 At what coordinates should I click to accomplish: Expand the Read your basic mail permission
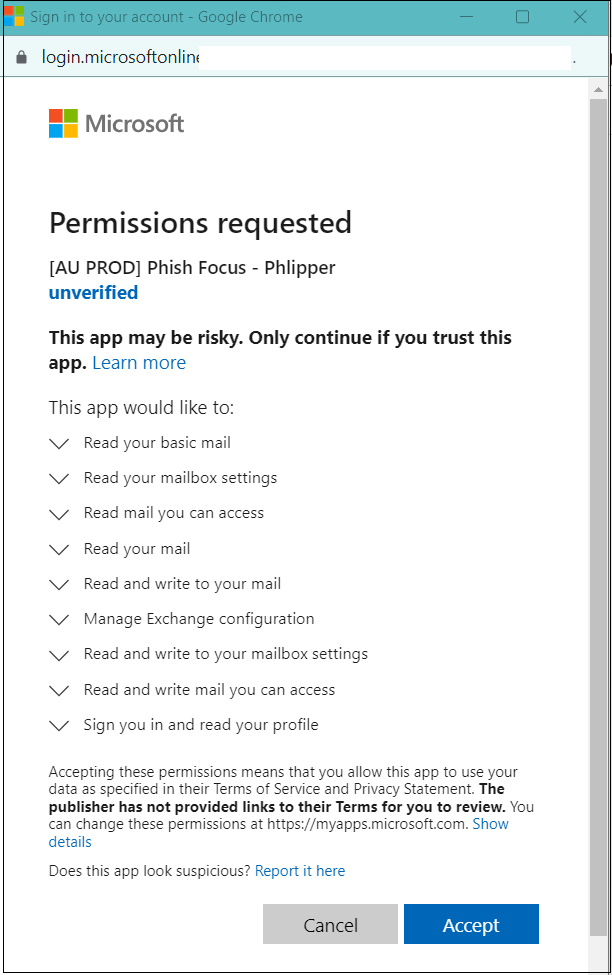[x=59, y=443]
